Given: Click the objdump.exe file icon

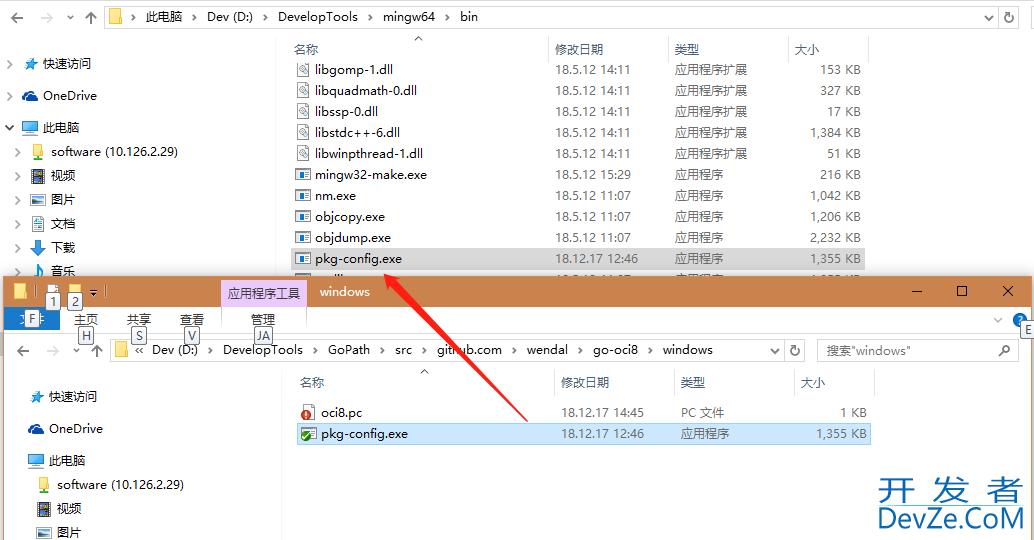Looking at the screenshot, I should [x=303, y=238].
